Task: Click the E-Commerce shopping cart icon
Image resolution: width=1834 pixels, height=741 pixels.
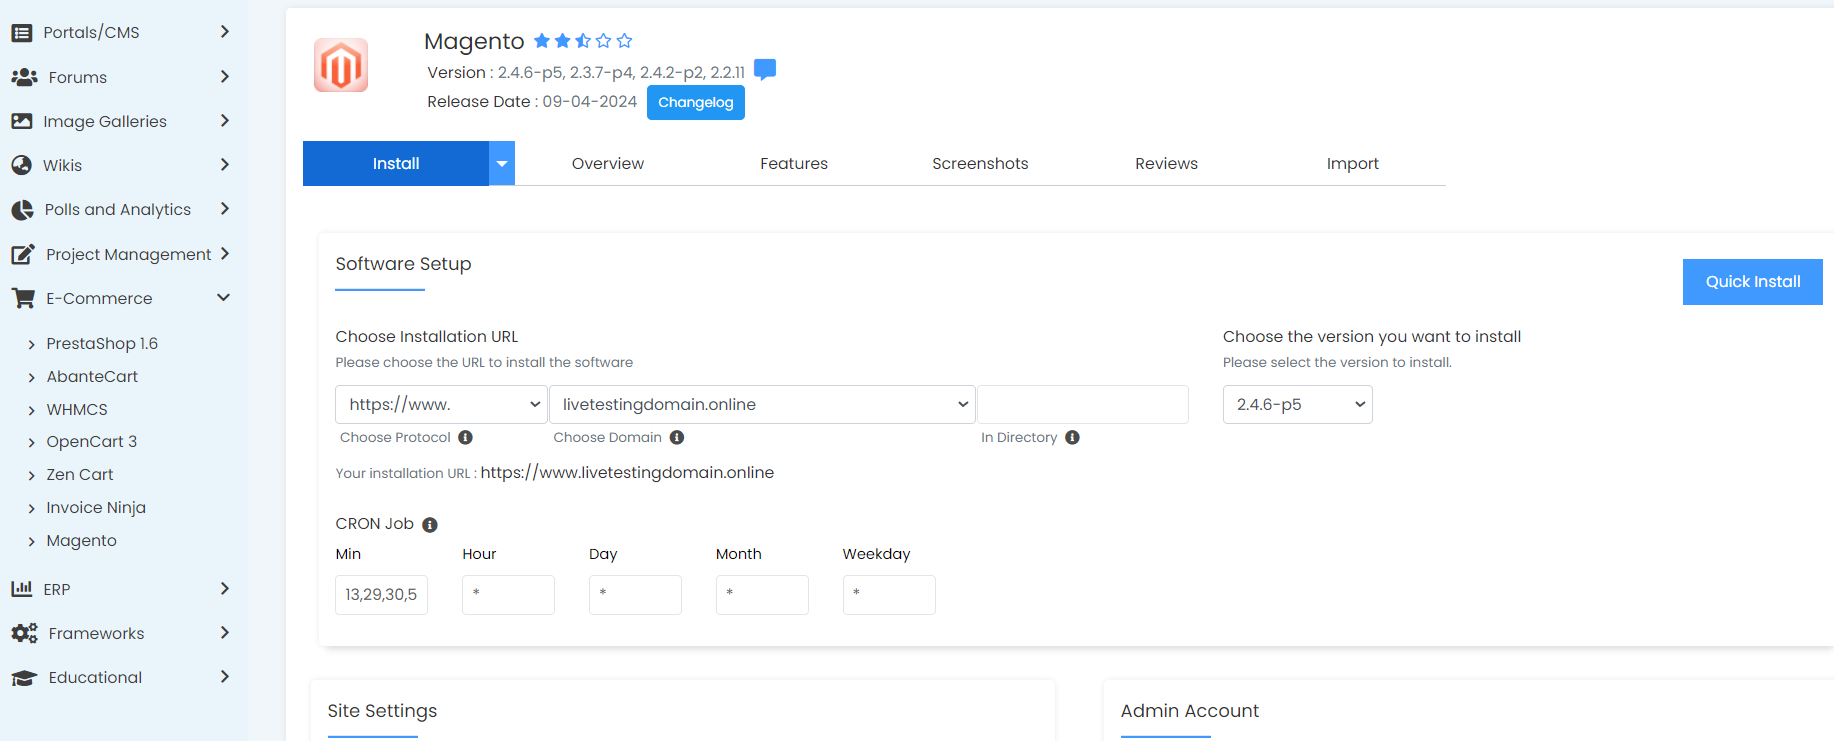Action: 23,298
